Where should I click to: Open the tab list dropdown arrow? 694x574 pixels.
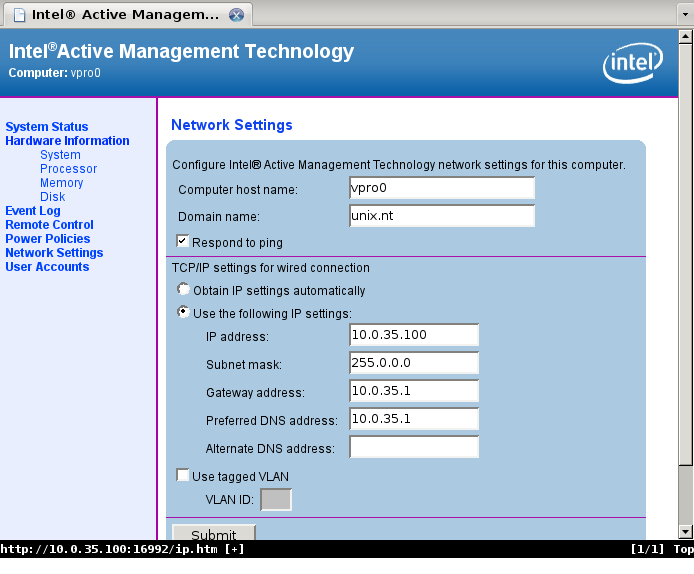tap(685, 14)
